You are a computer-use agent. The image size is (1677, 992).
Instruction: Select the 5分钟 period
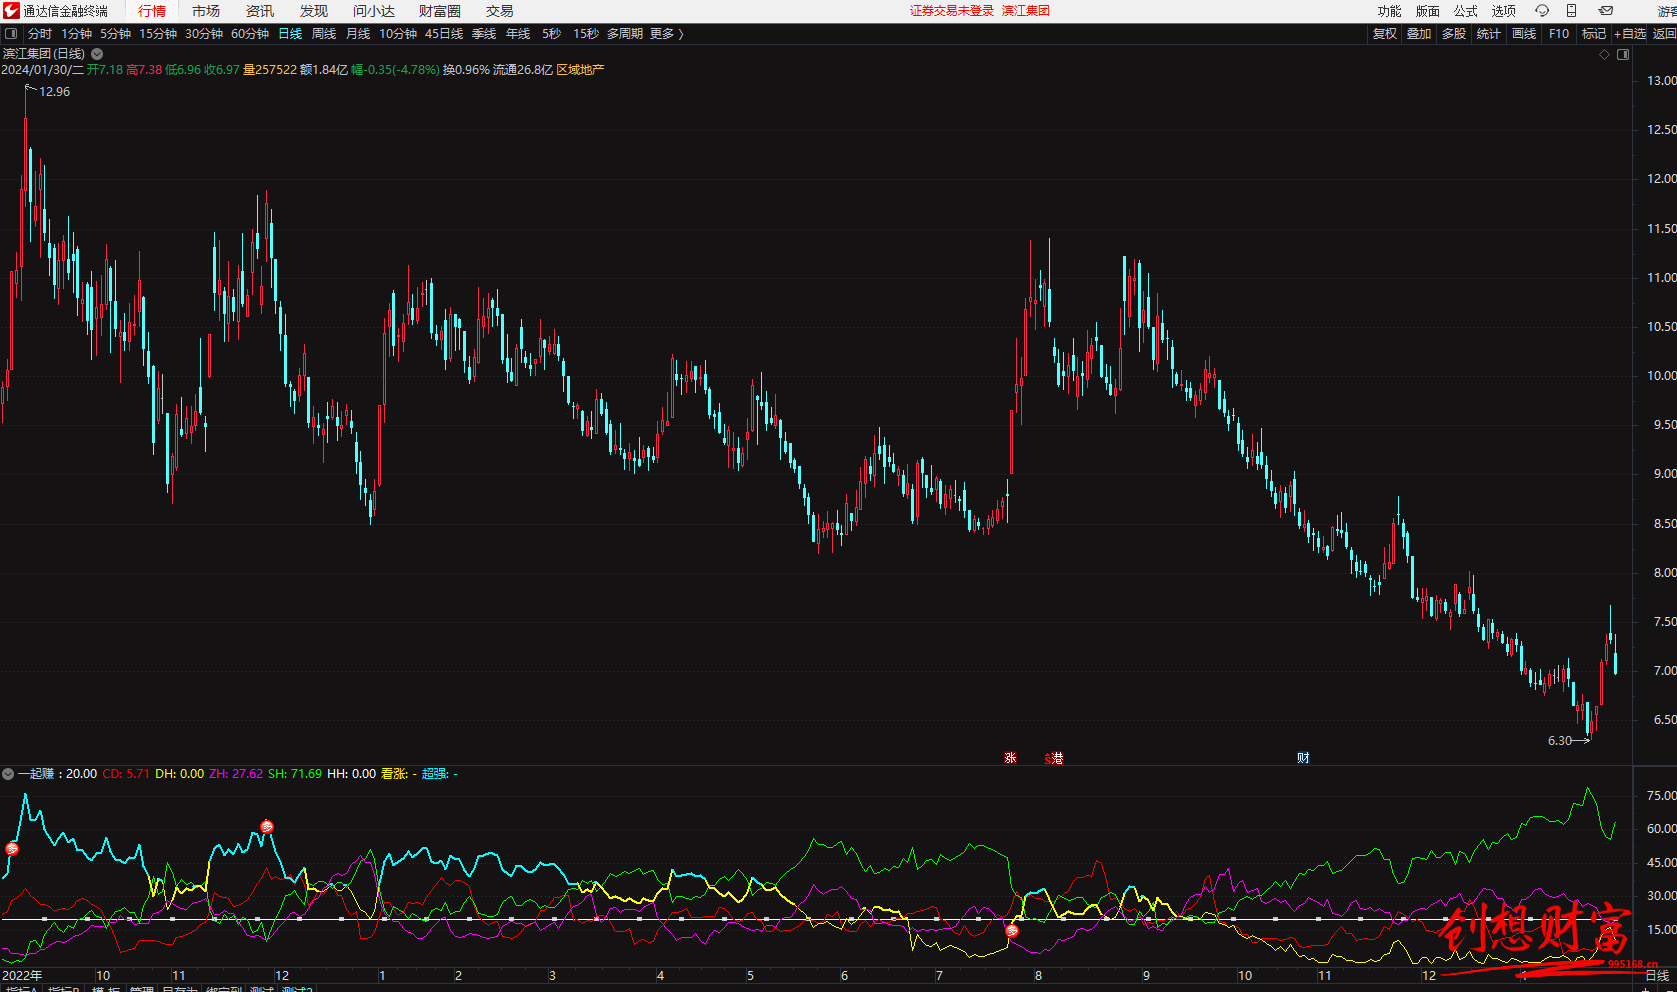(116, 34)
